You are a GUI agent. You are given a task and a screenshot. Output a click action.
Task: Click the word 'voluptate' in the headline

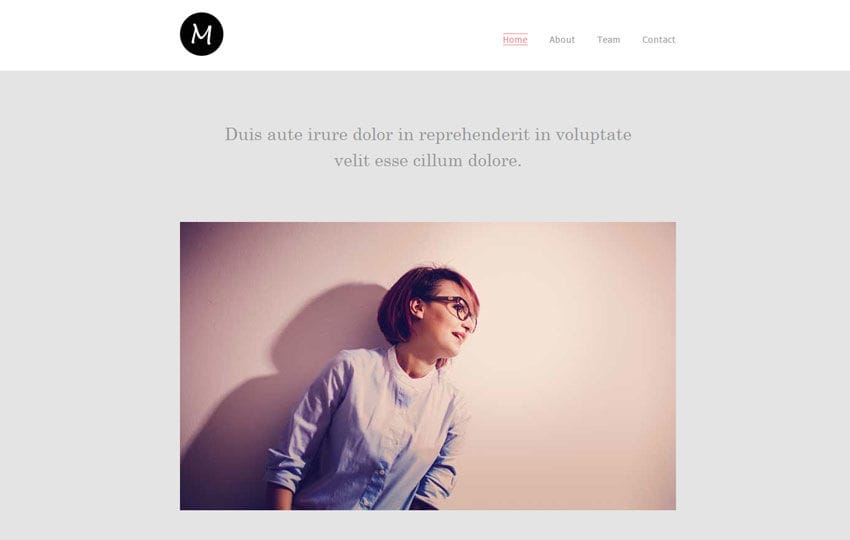click(594, 134)
